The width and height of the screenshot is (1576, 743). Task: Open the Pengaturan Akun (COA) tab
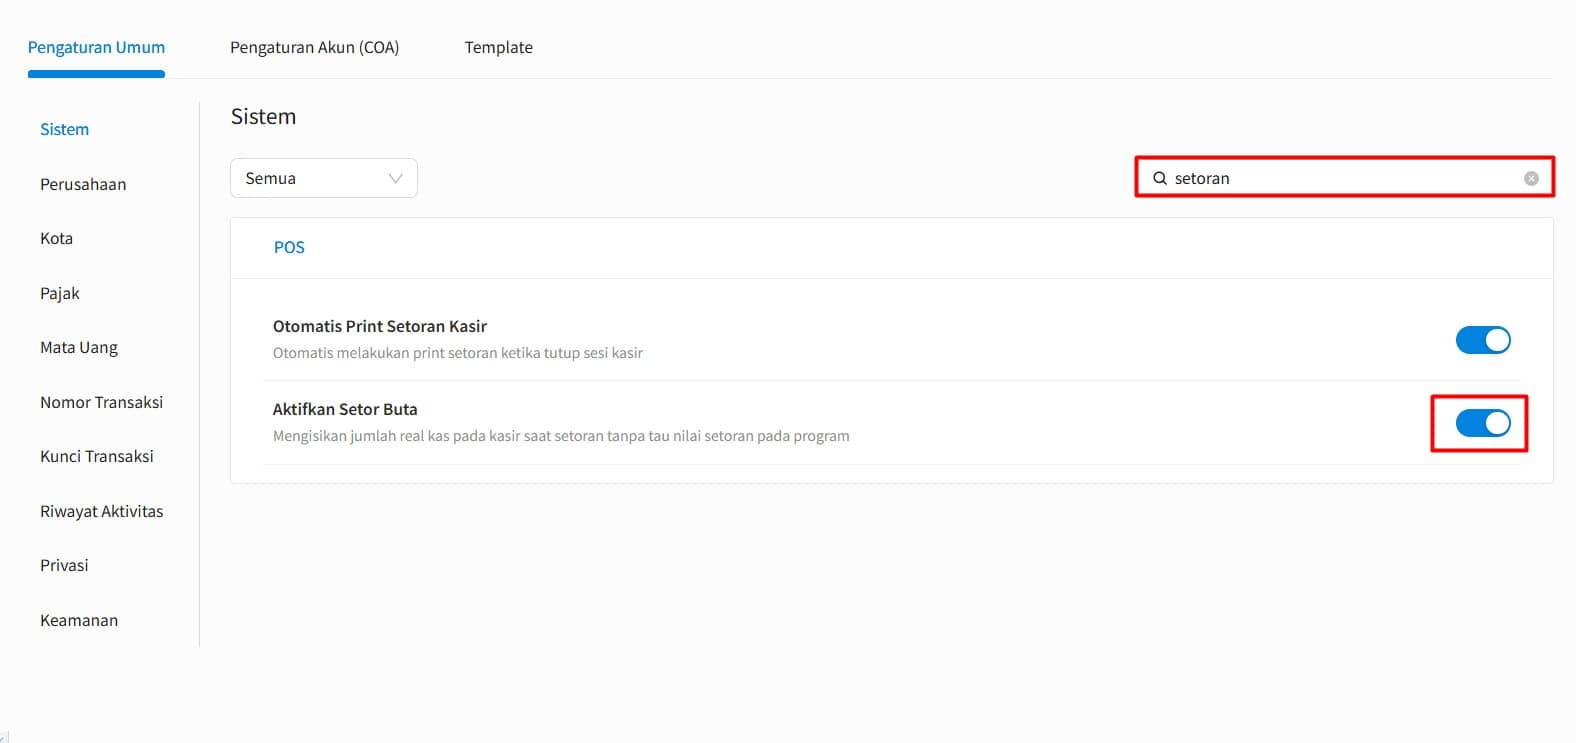(x=314, y=47)
